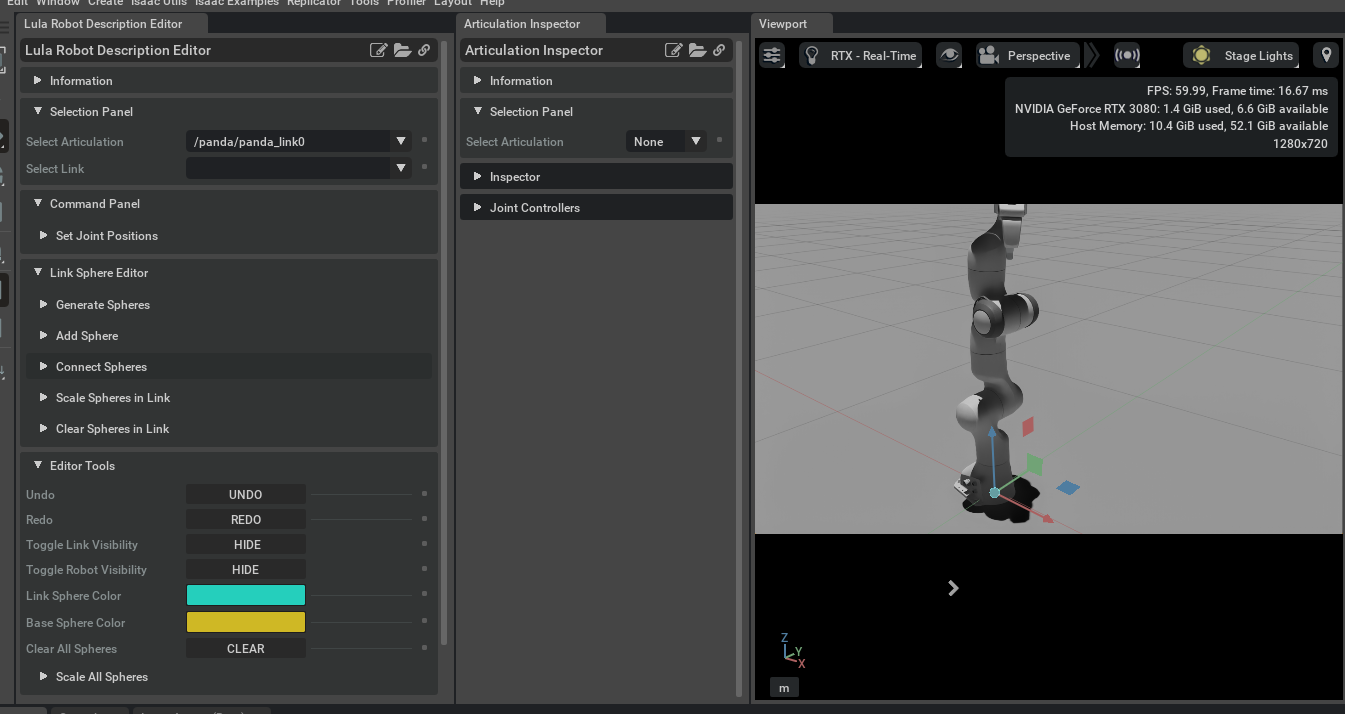Open Articulation Inspector's Select Articulation None dropdown

[666, 142]
